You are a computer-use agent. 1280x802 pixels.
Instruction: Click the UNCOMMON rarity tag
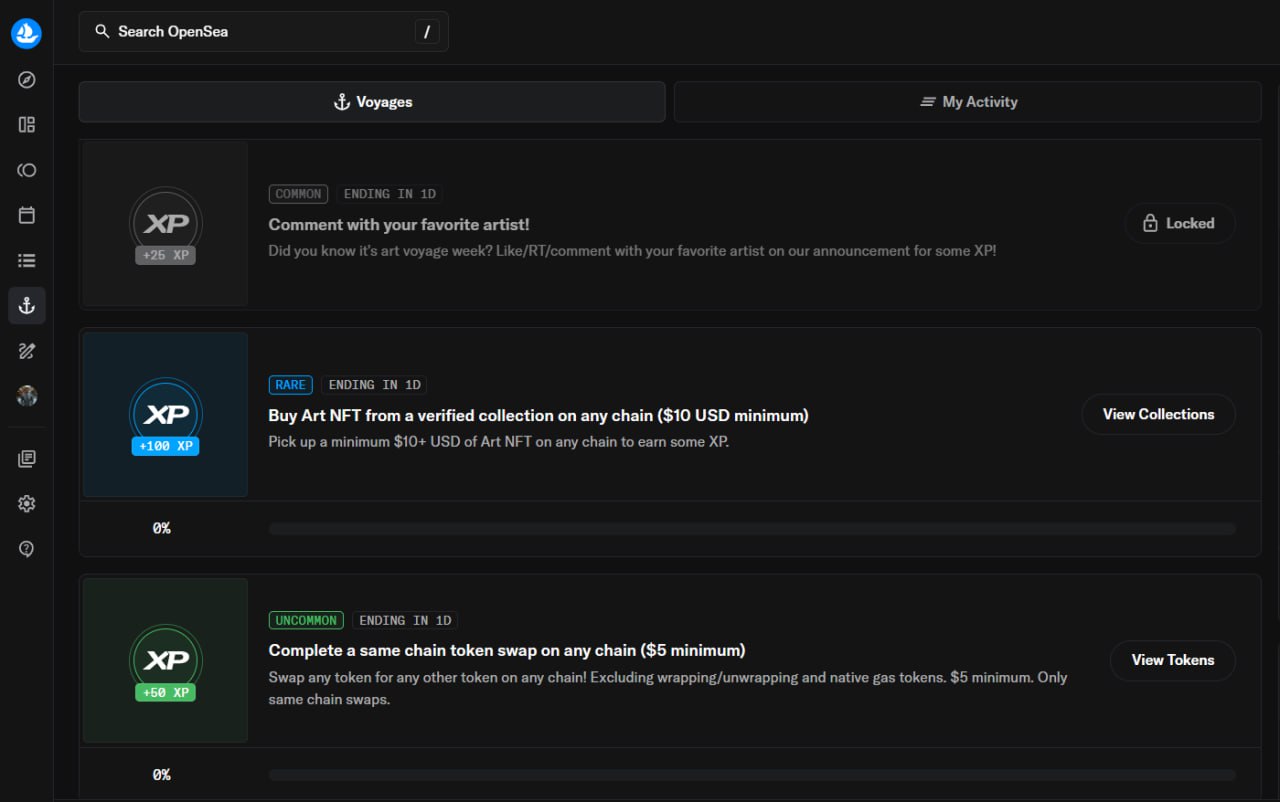pyautogui.click(x=306, y=621)
